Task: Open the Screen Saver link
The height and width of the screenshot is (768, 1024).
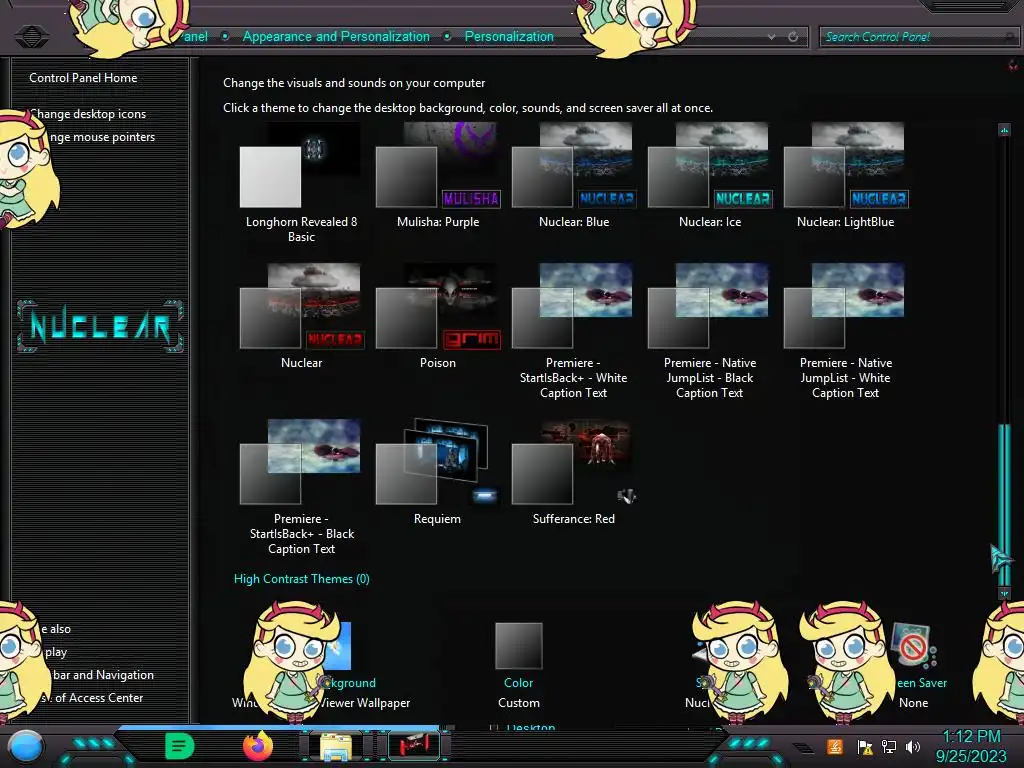Action: click(x=921, y=682)
